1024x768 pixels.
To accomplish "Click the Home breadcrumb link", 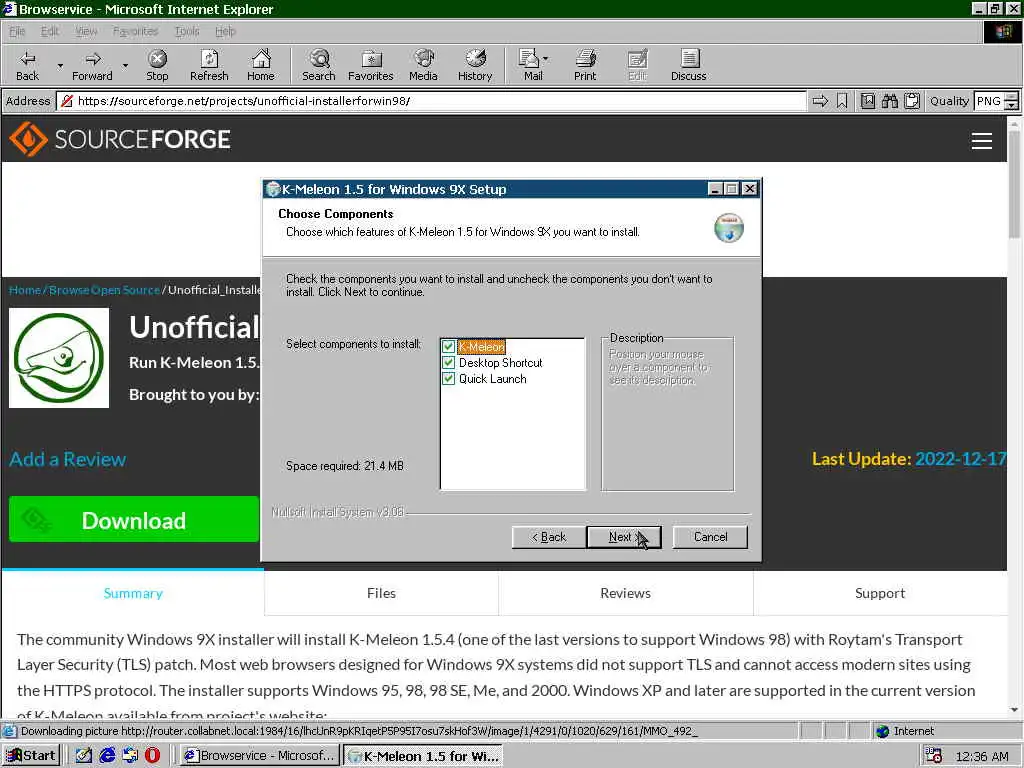I will pos(25,290).
